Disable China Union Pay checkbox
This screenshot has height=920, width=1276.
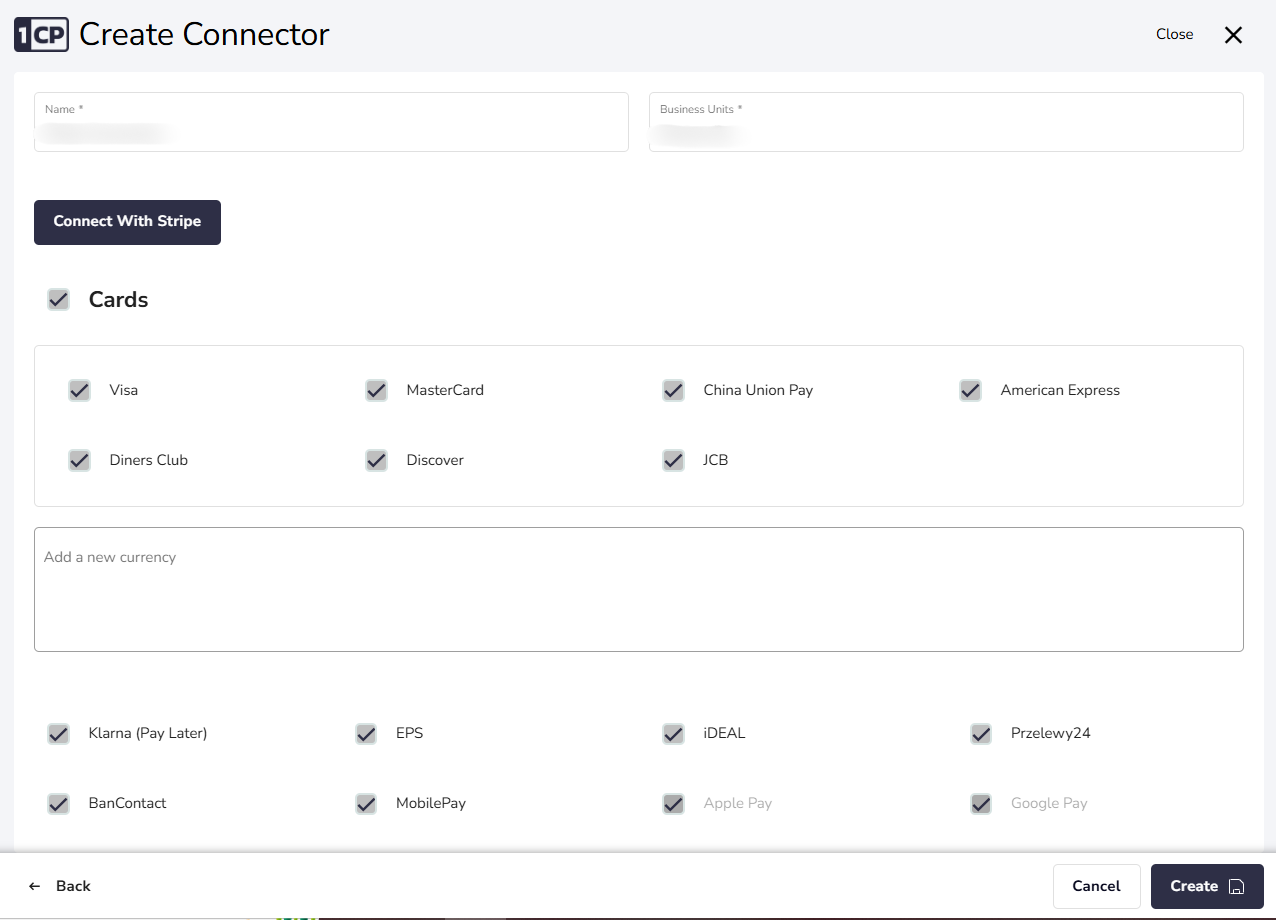point(674,390)
